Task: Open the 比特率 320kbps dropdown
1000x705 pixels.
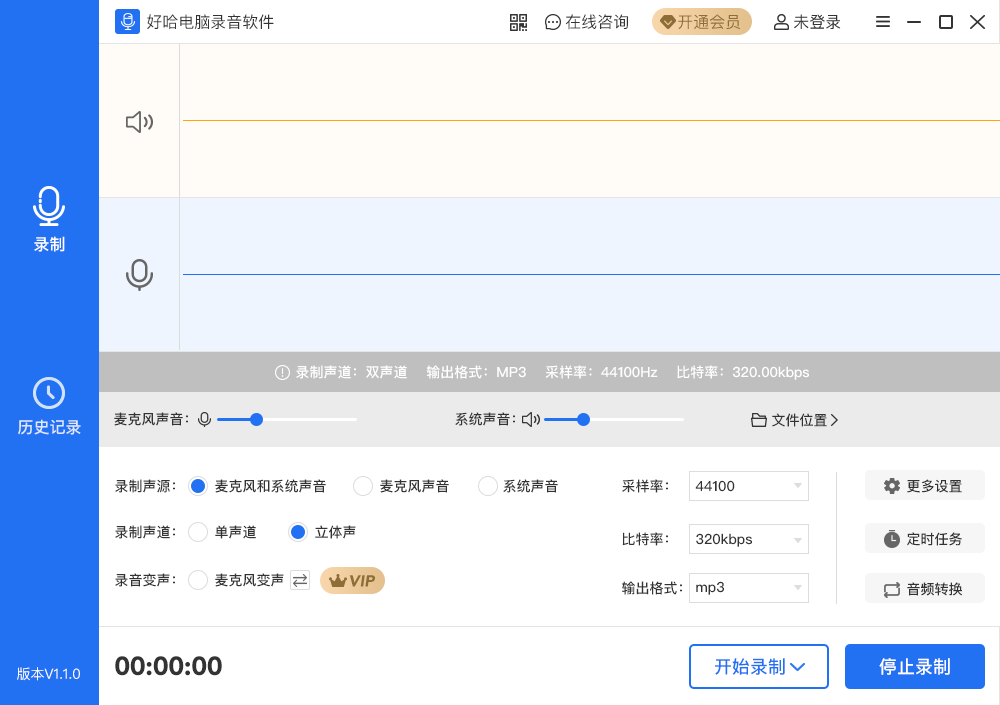Action: point(748,538)
